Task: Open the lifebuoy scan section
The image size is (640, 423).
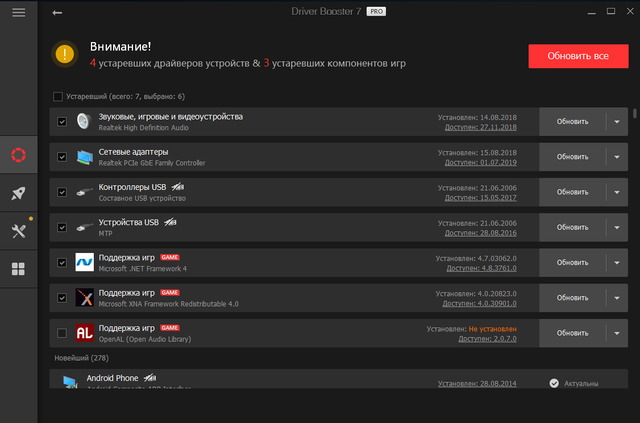Action: point(18,155)
